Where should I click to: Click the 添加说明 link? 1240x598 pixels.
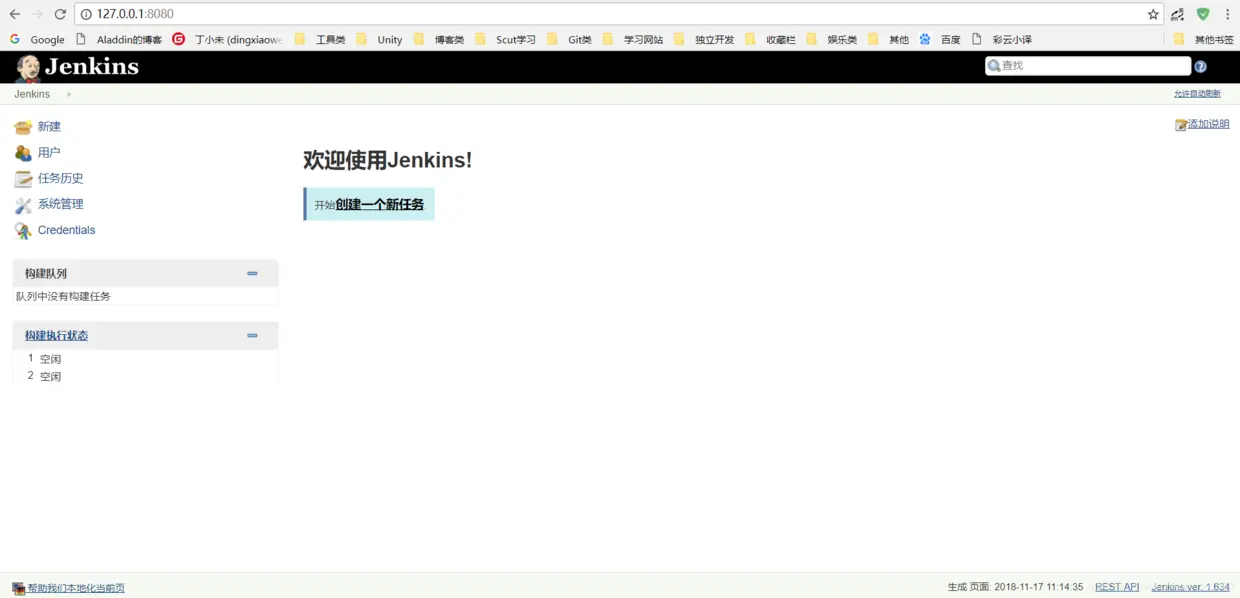pyautogui.click(x=1208, y=124)
